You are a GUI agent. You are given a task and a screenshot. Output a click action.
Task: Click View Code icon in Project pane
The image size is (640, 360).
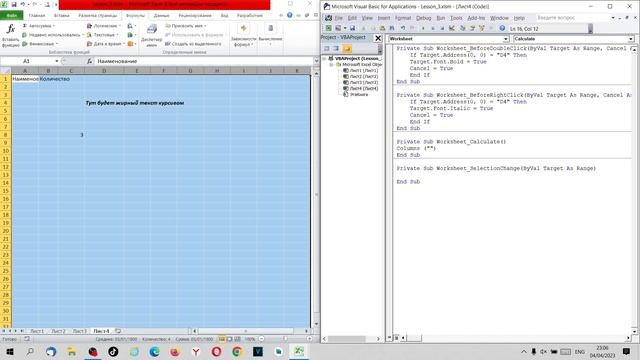pos(327,49)
